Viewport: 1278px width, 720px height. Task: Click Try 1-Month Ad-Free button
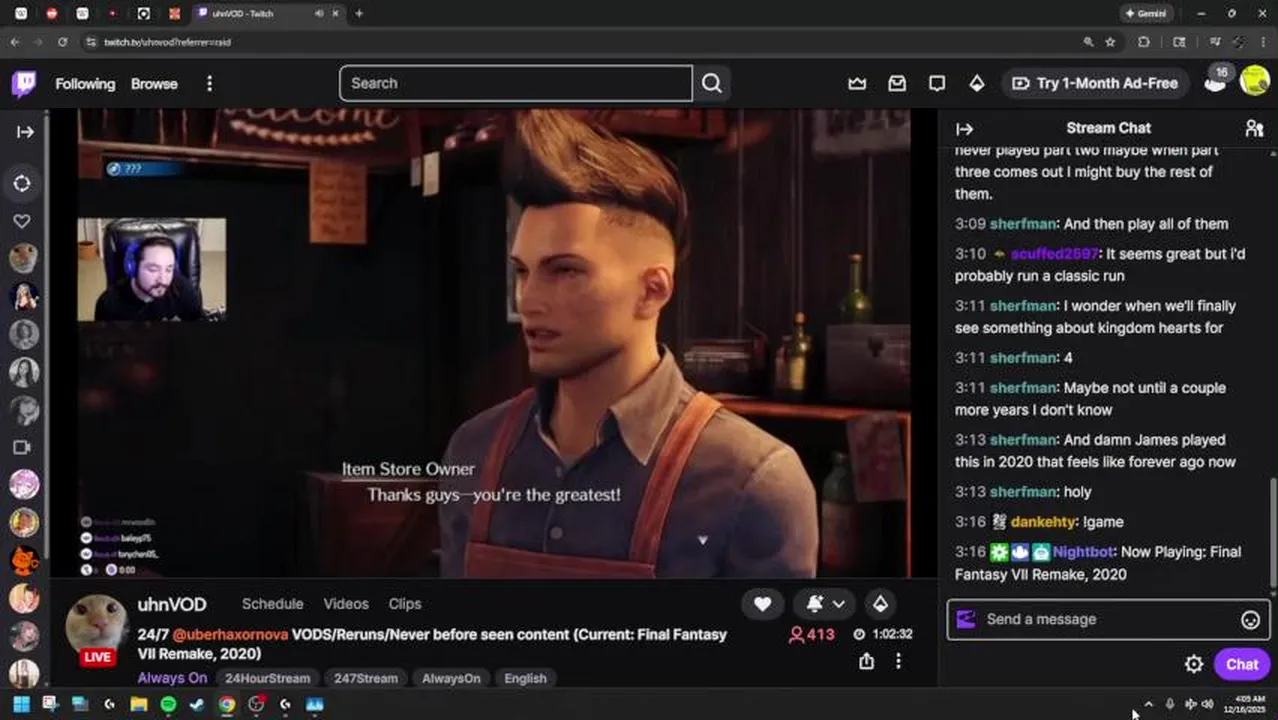1094,83
